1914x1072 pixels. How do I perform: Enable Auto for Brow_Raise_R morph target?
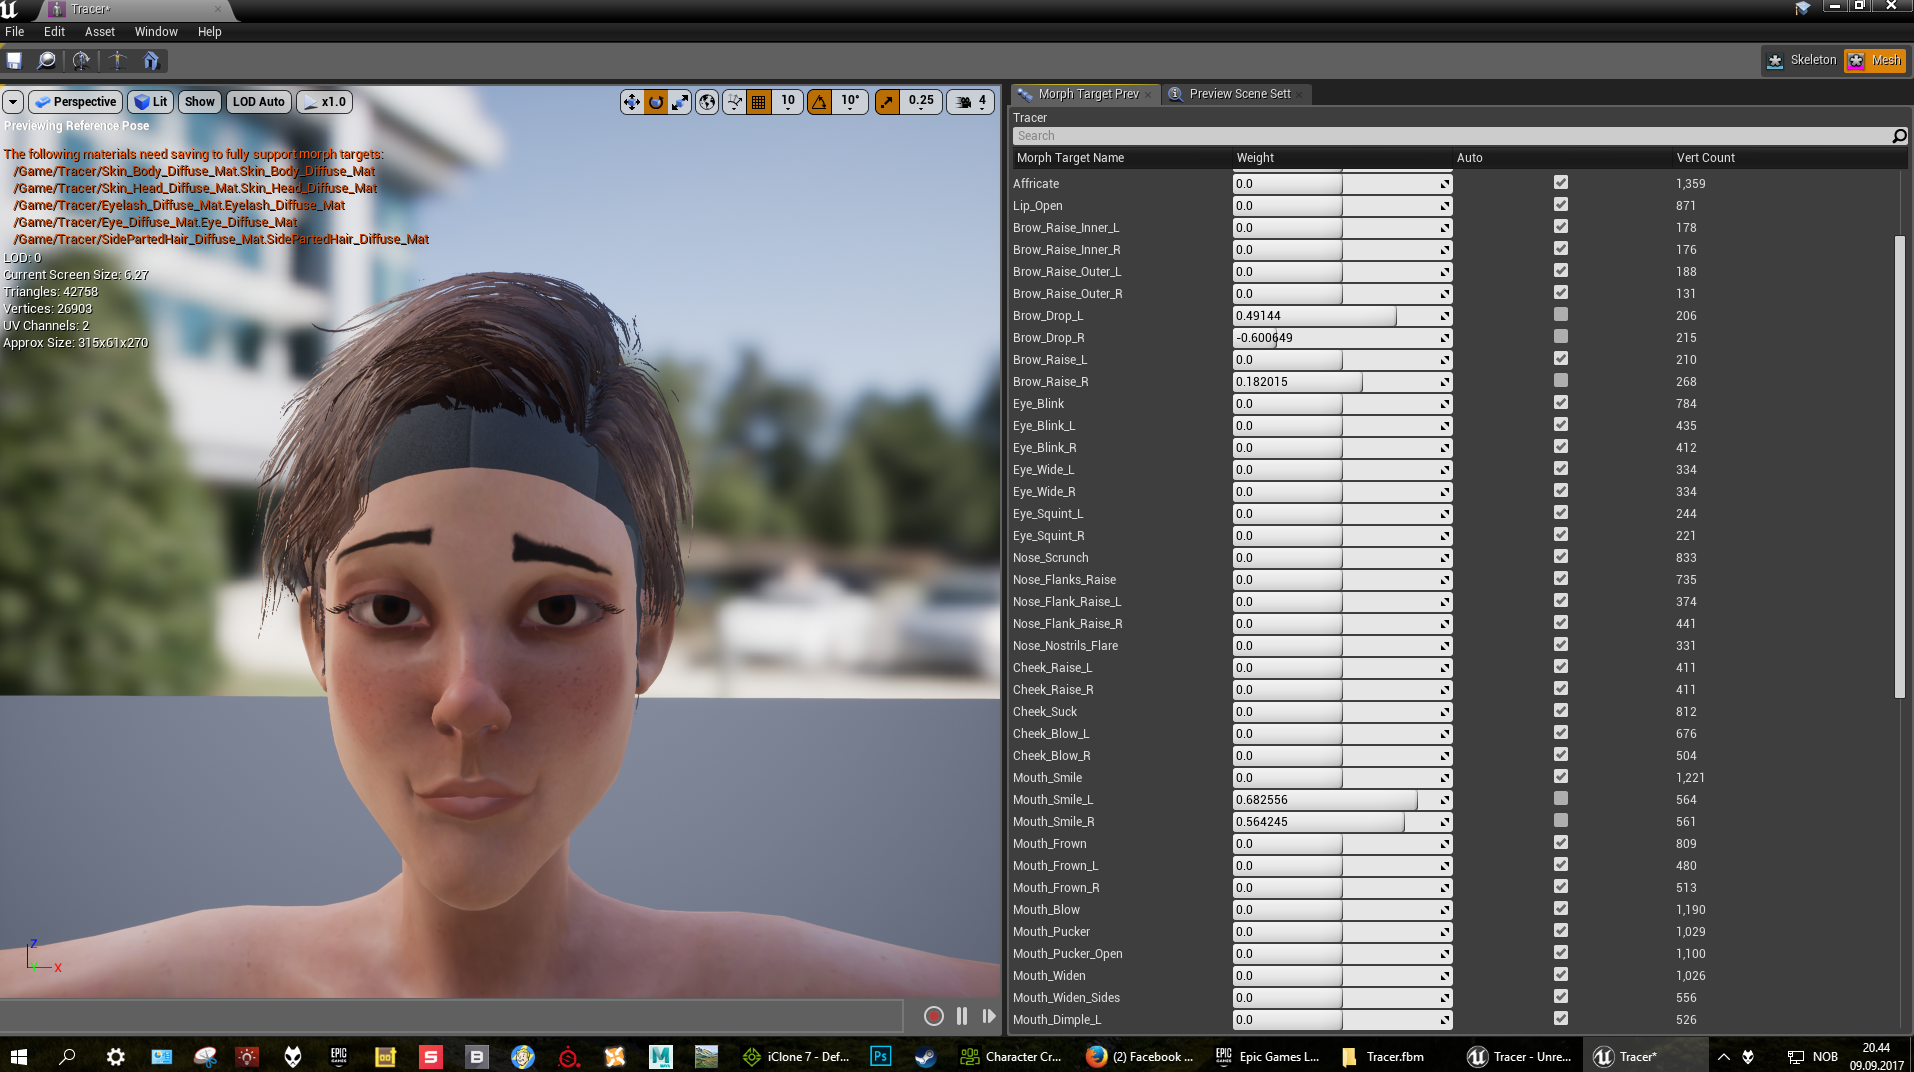(x=1561, y=381)
